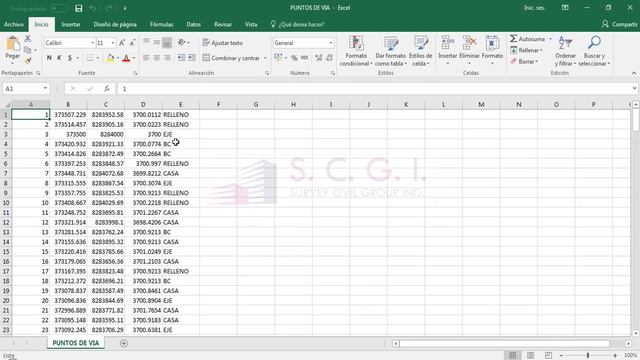This screenshot has width=640, height=360.
Task: Toggle italic formatting (K)
Action: pyautogui.click(x=59, y=58)
